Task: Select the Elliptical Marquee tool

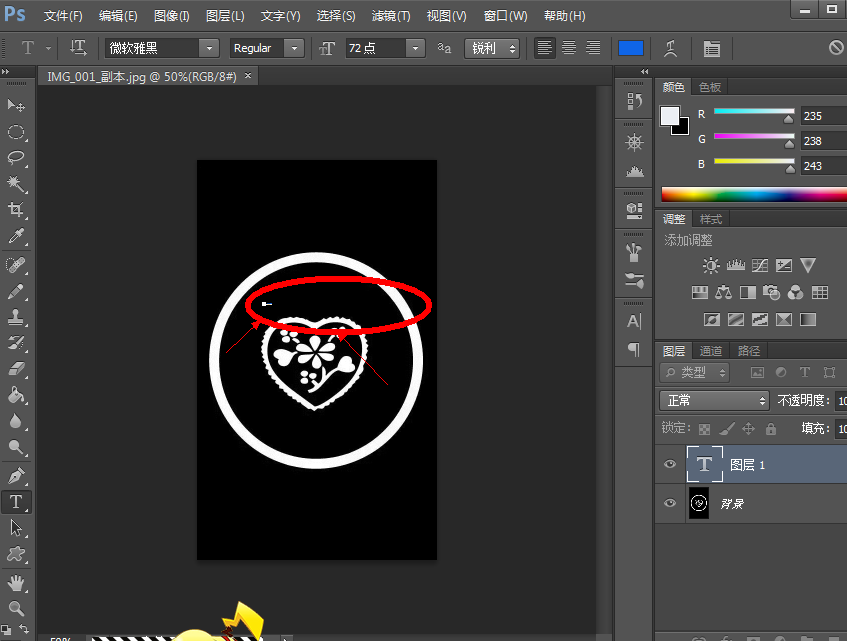Action: pos(16,132)
